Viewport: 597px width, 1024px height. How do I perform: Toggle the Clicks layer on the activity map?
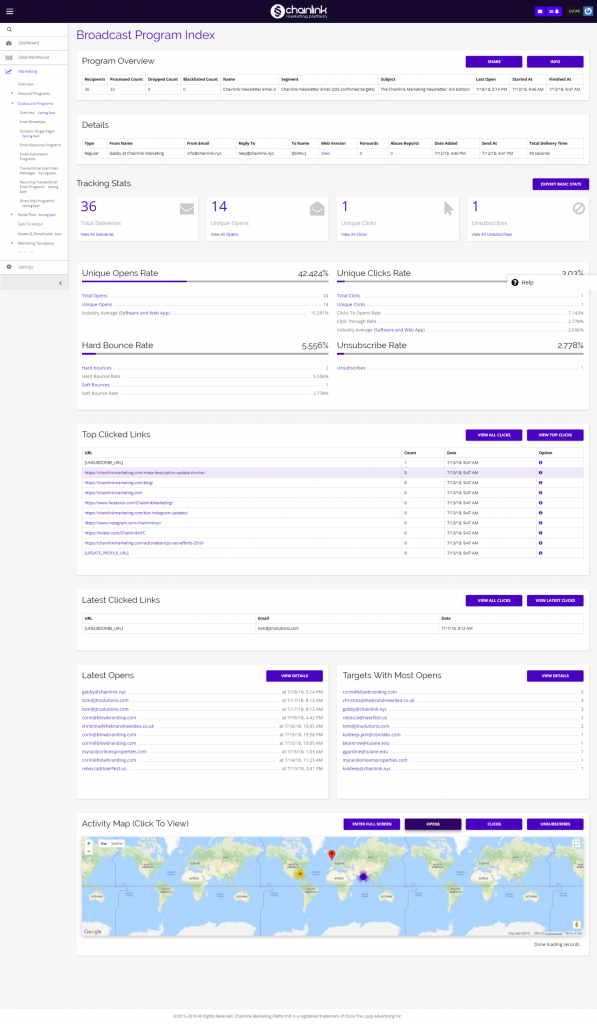[495, 824]
